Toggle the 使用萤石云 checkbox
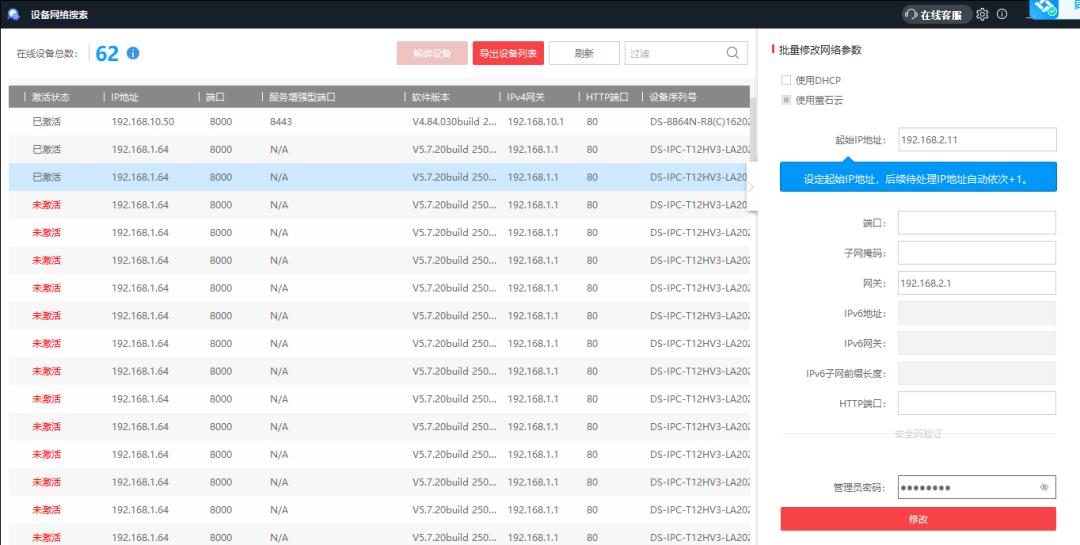Viewport: 1080px width, 545px height. click(x=786, y=100)
